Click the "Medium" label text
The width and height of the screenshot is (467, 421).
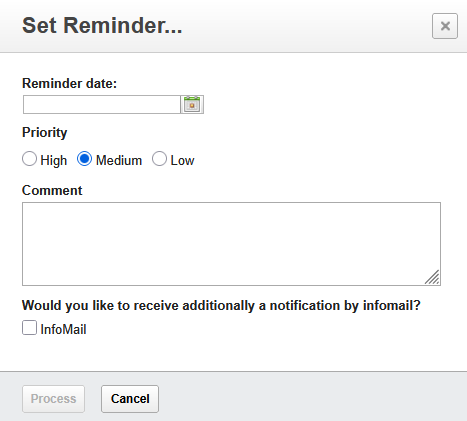click(x=119, y=161)
